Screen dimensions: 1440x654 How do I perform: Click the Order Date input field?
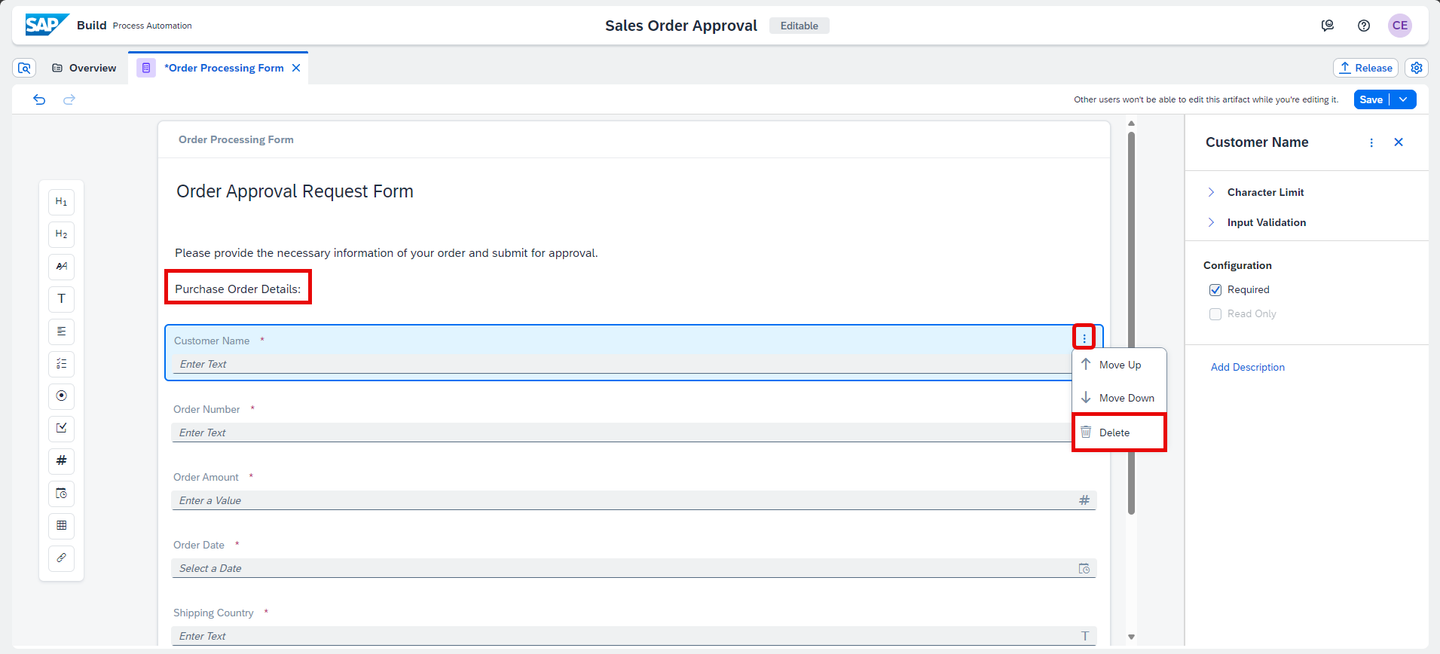pyautogui.click(x=634, y=568)
